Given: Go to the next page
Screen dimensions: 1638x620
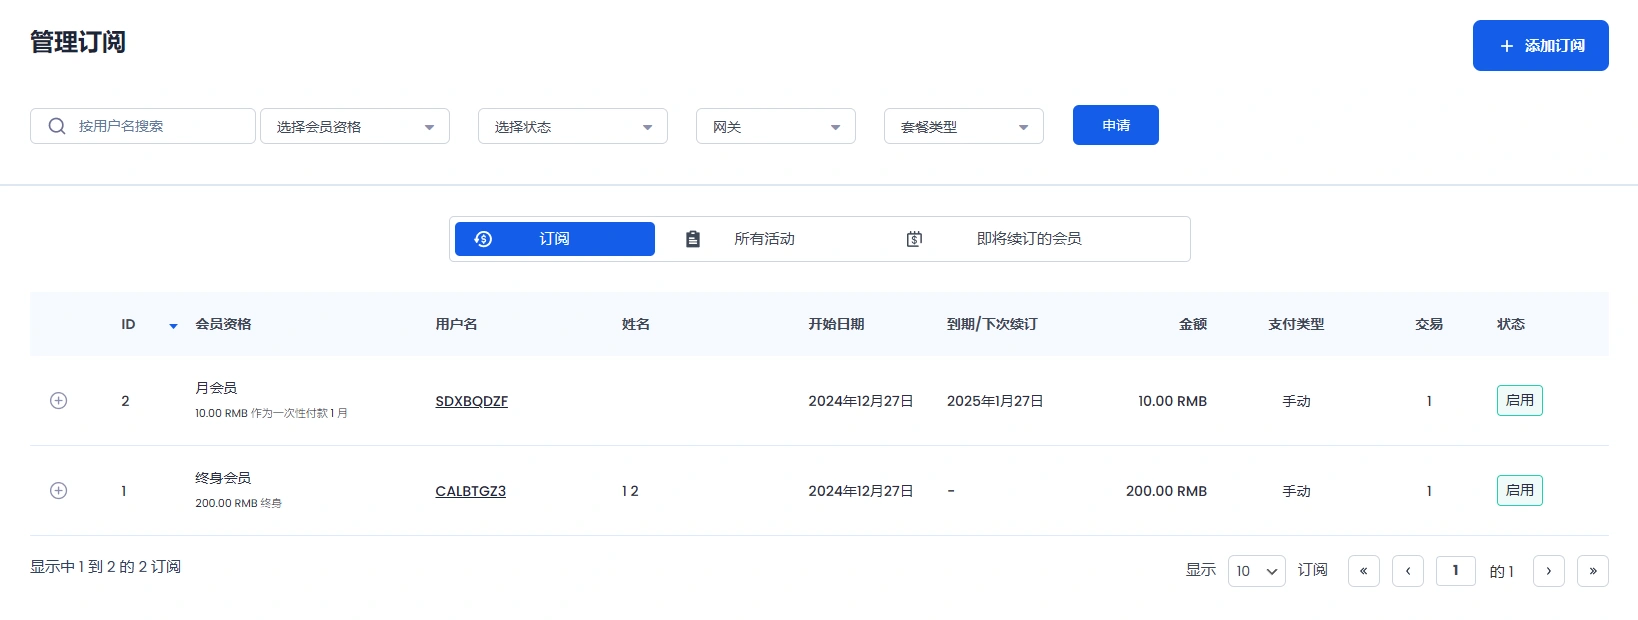Looking at the screenshot, I should pos(1549,571).
